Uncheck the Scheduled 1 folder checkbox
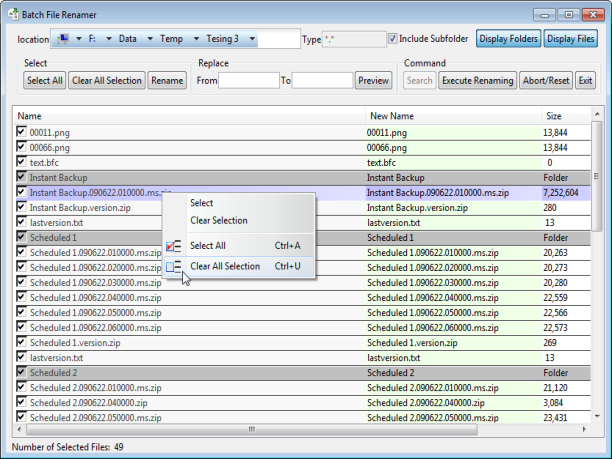The height and width of the screenshot is (459, 612). (22, 238)
